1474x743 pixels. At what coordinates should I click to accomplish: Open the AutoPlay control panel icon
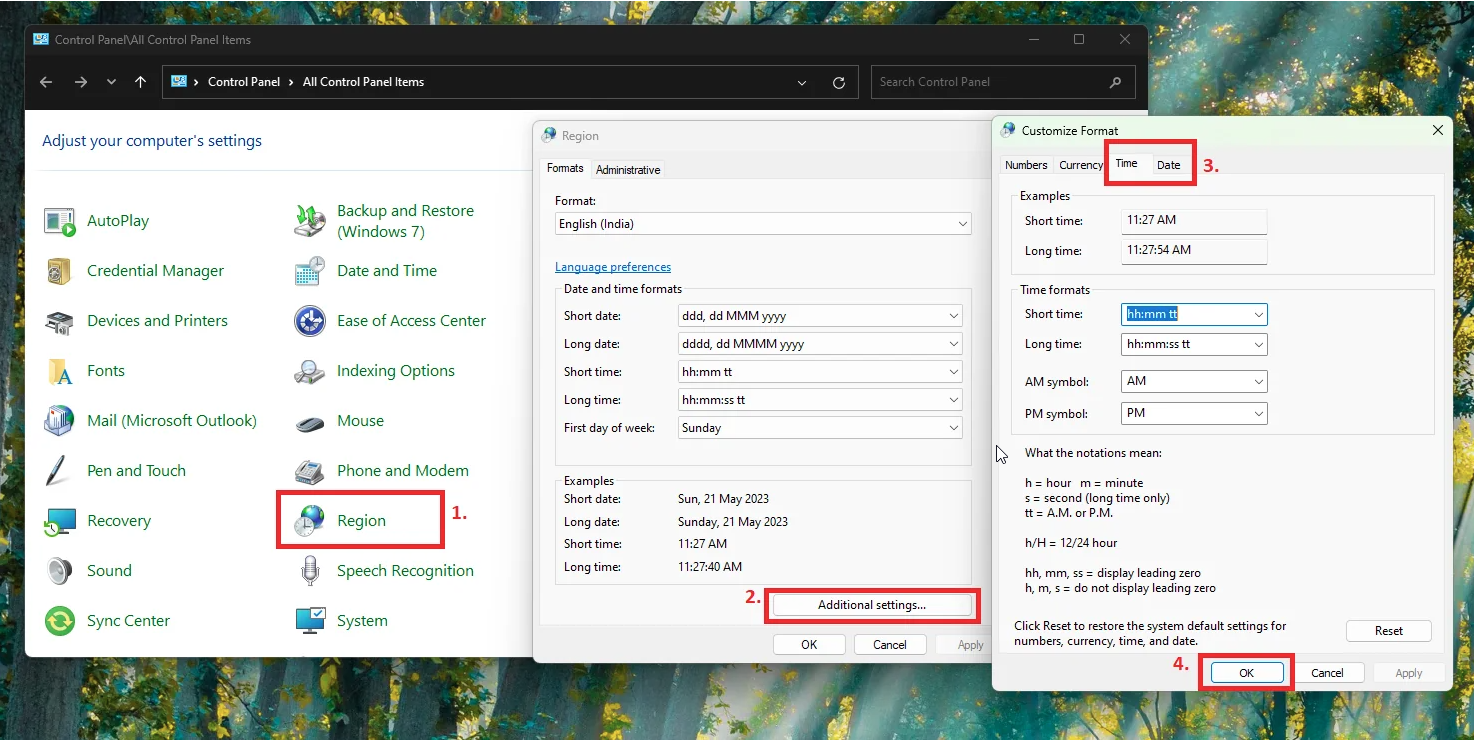tap(60, 221)
